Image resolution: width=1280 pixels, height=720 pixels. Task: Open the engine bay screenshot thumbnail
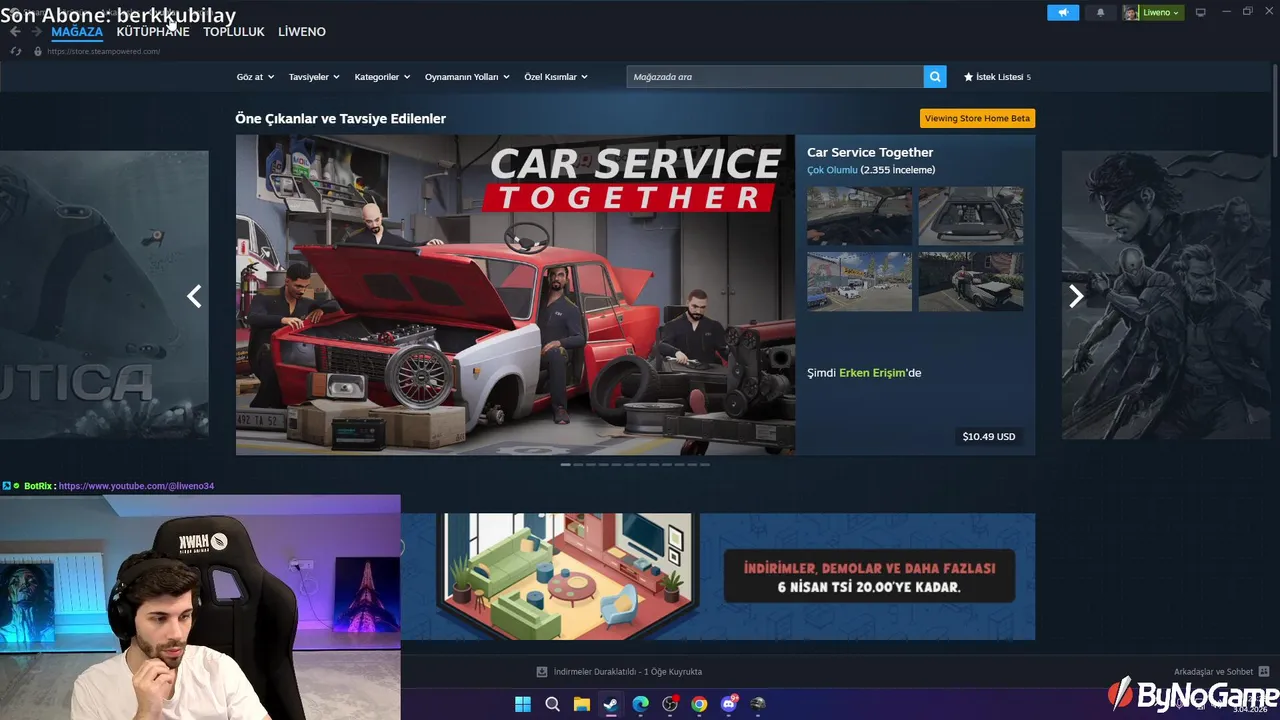971,216
